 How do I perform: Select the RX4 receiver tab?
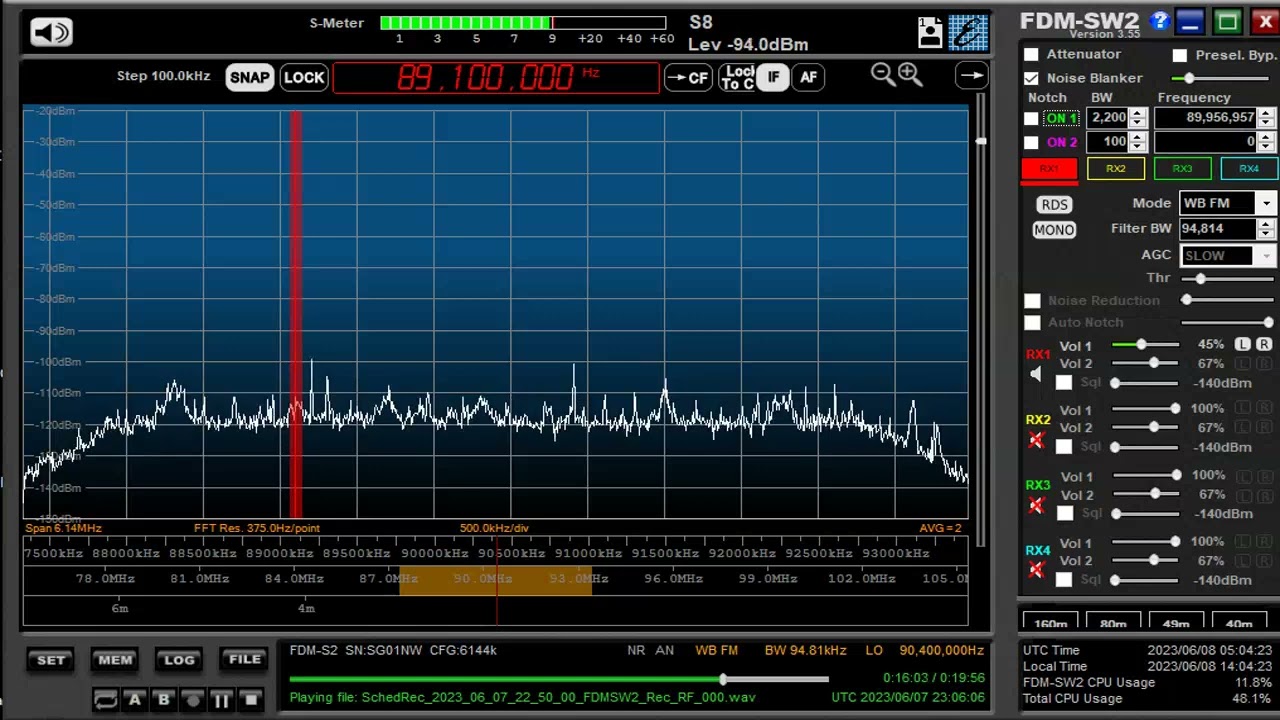point(1249,169)
